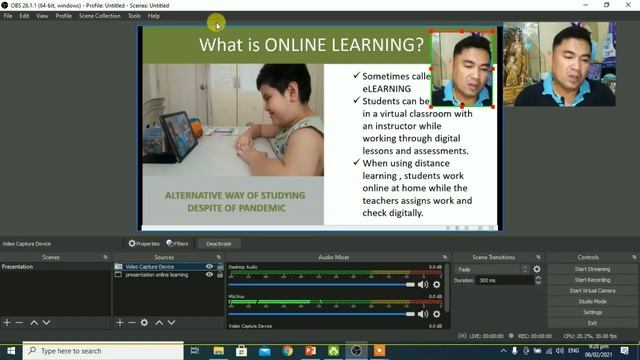Open the File menu
The image size is (640, 360).
(x=8, y=16)
